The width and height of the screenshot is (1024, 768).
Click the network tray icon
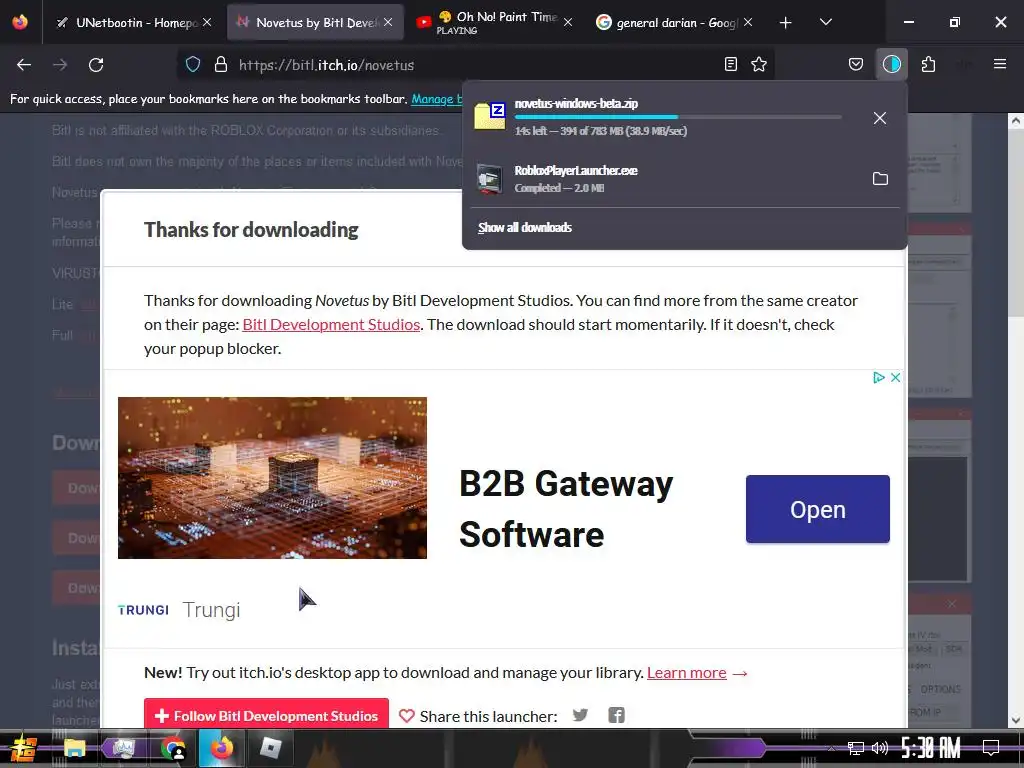click(x=856, y=748)
